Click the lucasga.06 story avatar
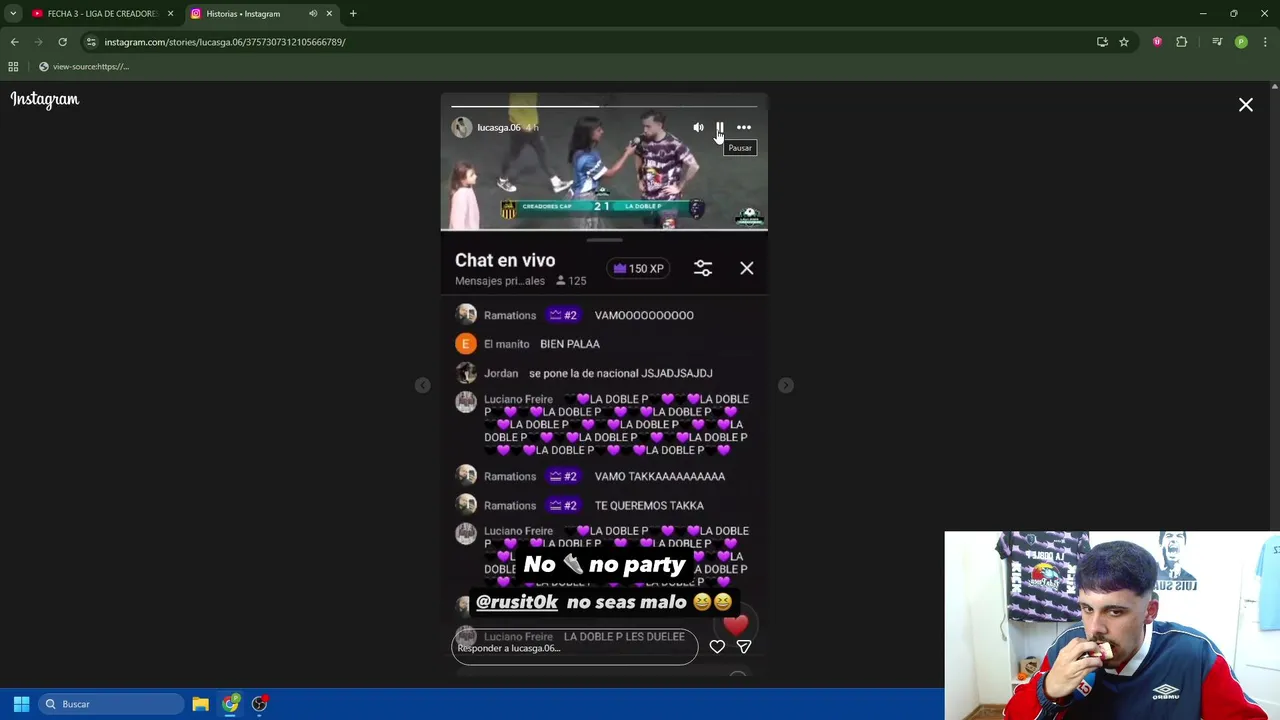 (461, 127)
